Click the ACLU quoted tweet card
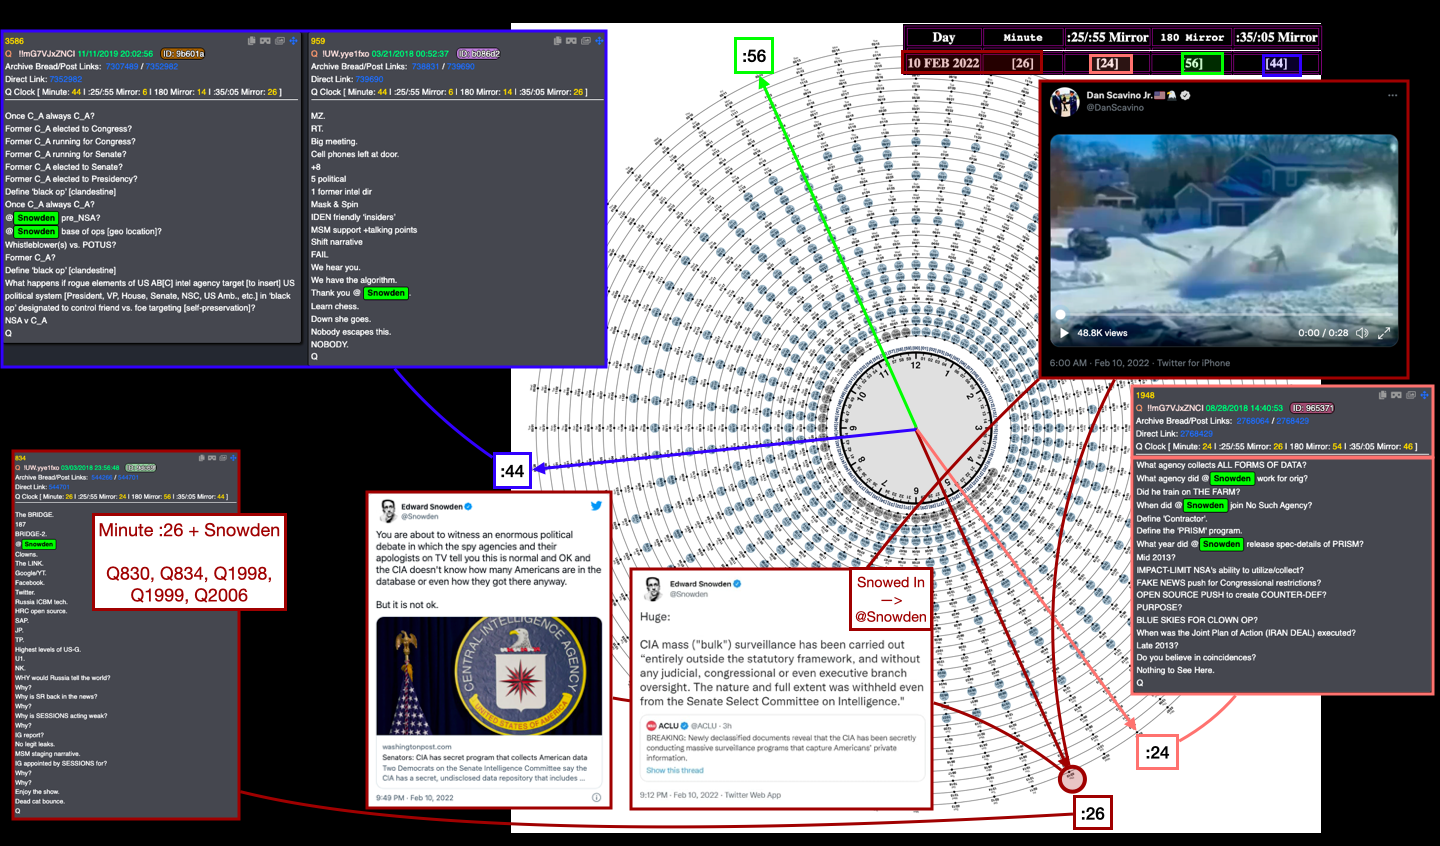 [782, 748]
